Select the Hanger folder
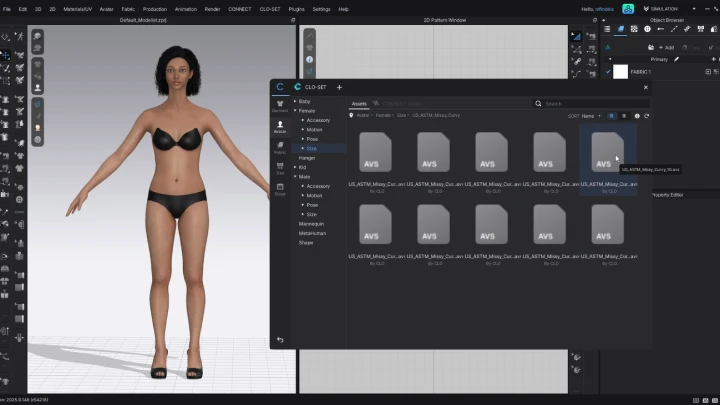Image resolution: width=720 pixels, height=405 pixels. (x=307, y=158)
